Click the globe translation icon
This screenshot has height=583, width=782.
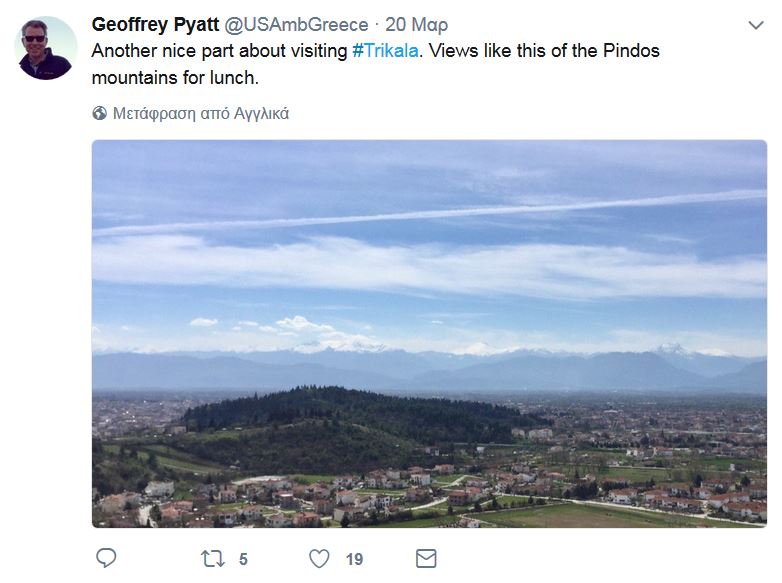(x=100, y=113)
